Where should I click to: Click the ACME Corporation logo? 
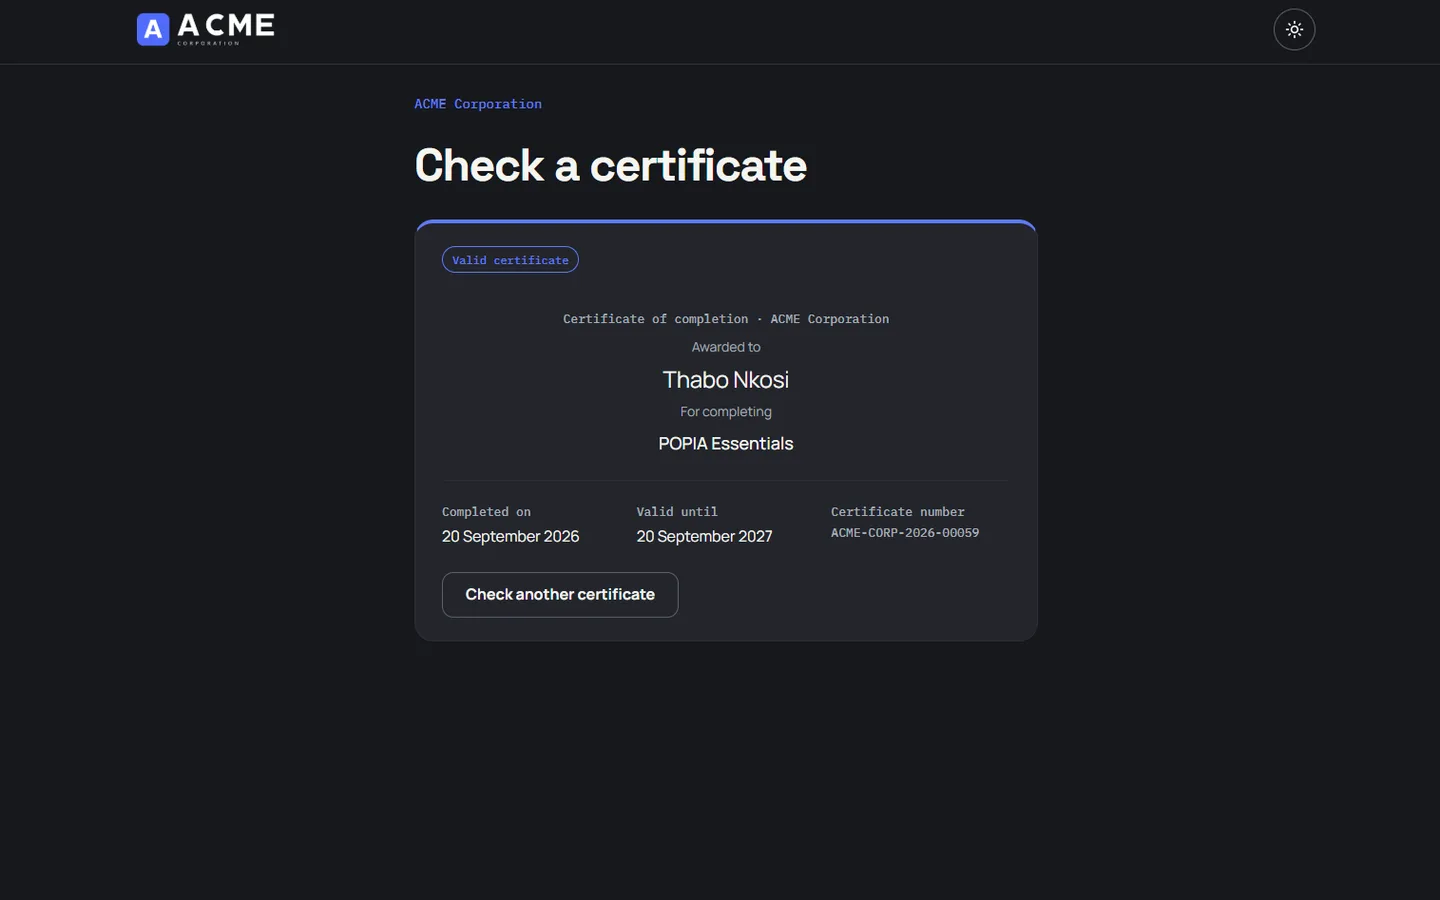click(206, 29)
